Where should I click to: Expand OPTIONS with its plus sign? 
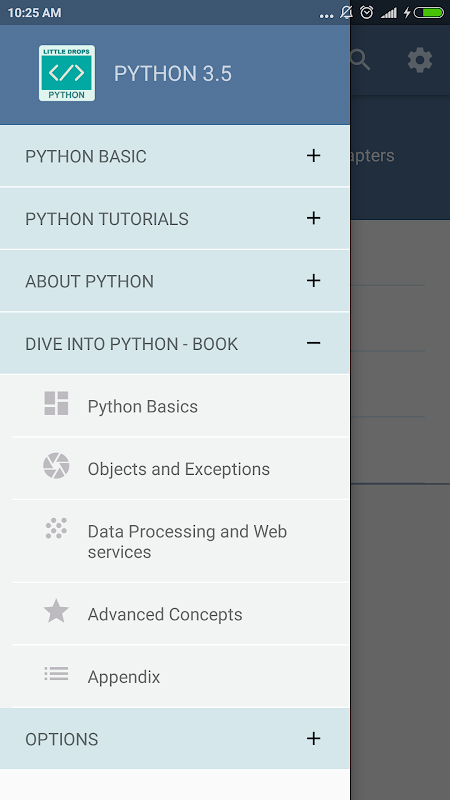click(x=313, y=738)
